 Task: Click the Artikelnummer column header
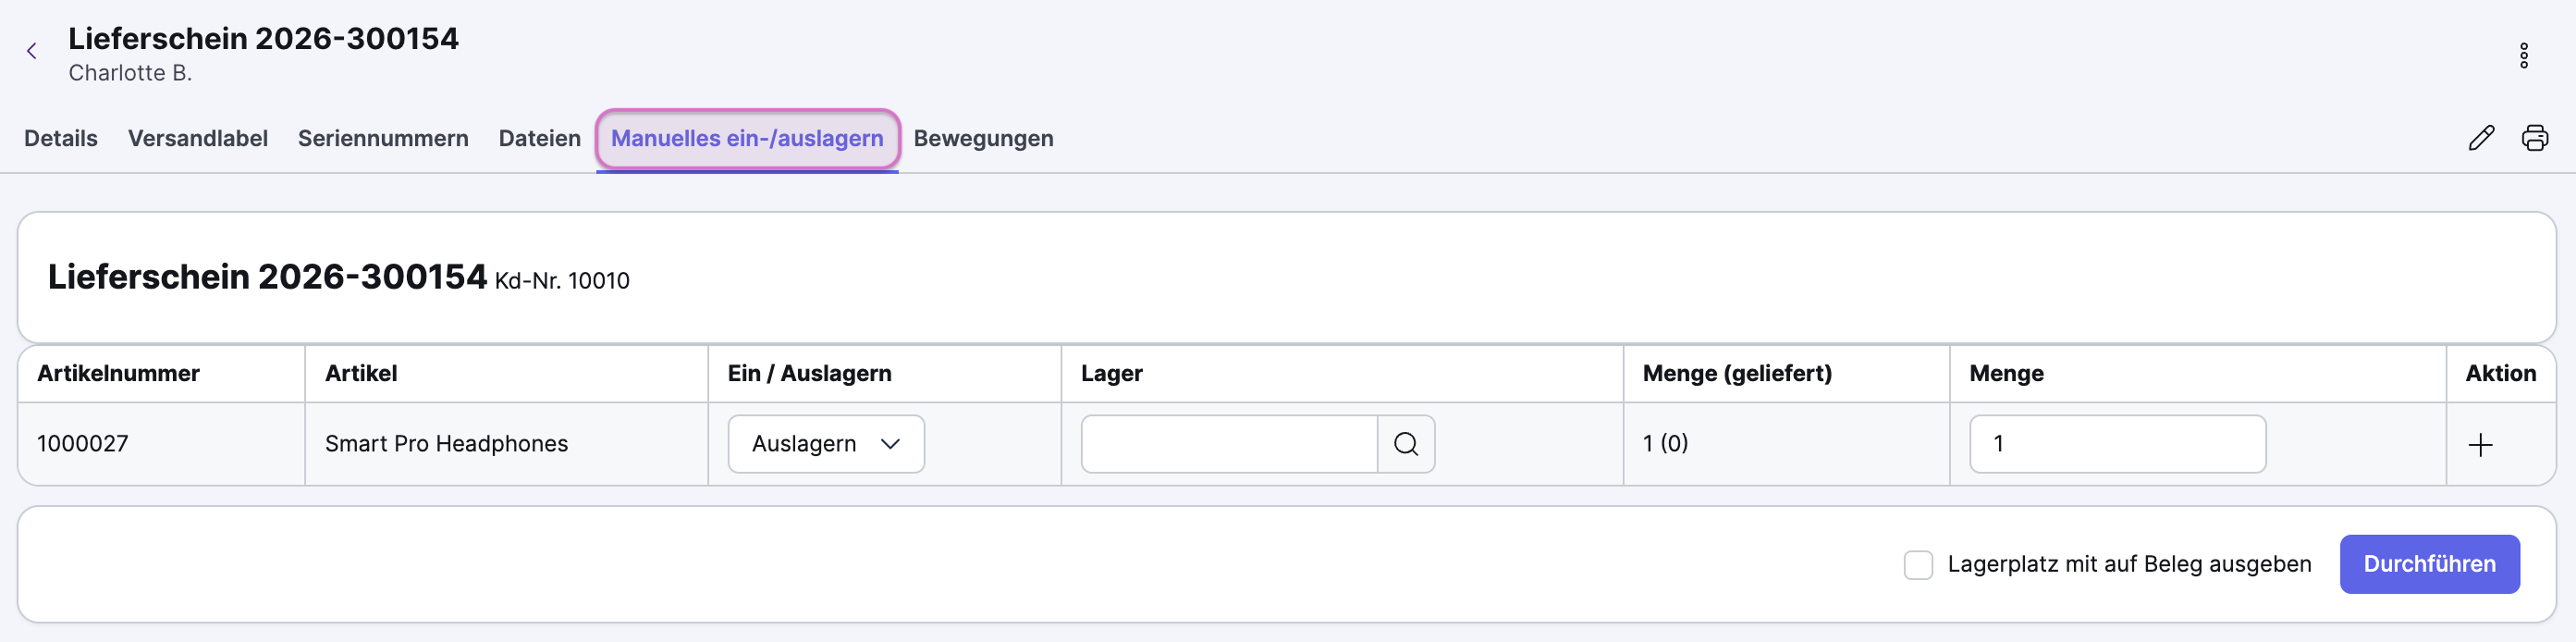coord(119,374)
